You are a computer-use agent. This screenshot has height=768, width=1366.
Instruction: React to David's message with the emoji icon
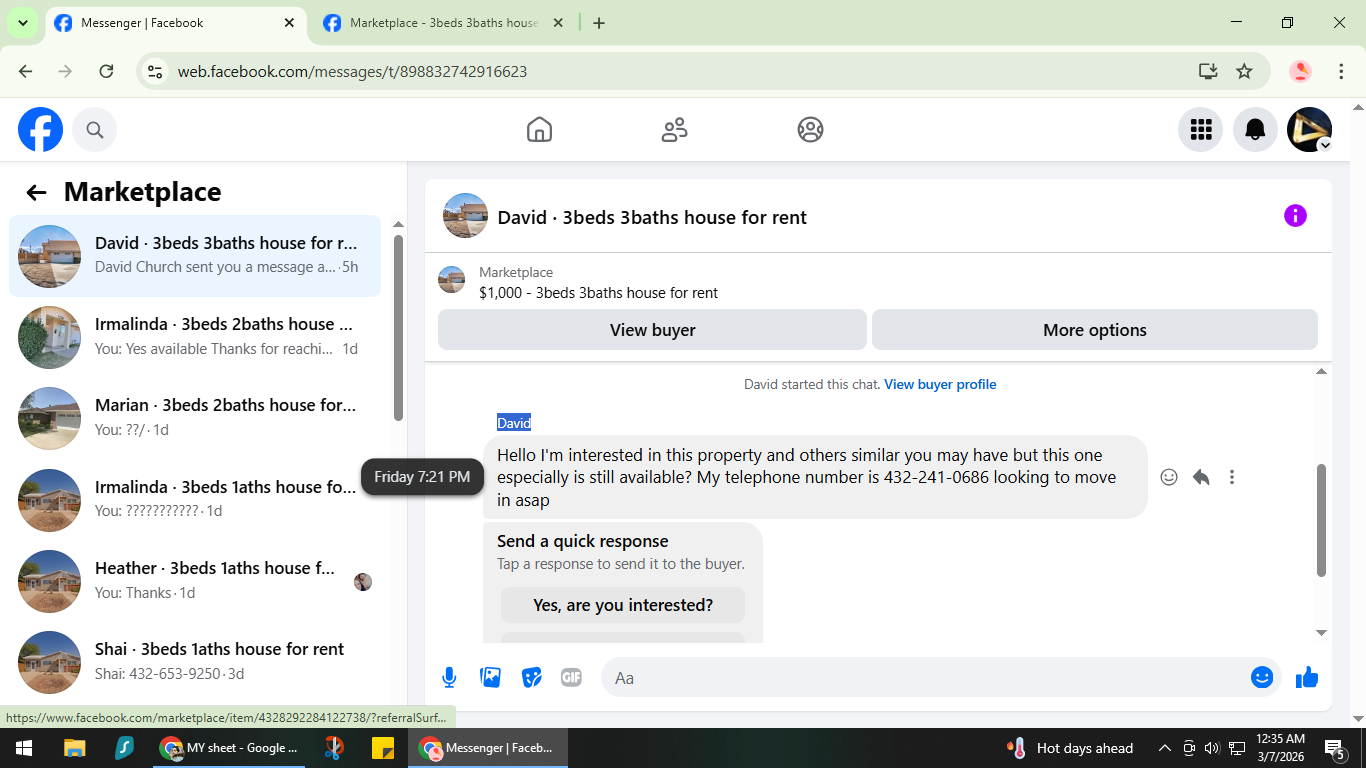[x=1169, y=477]
